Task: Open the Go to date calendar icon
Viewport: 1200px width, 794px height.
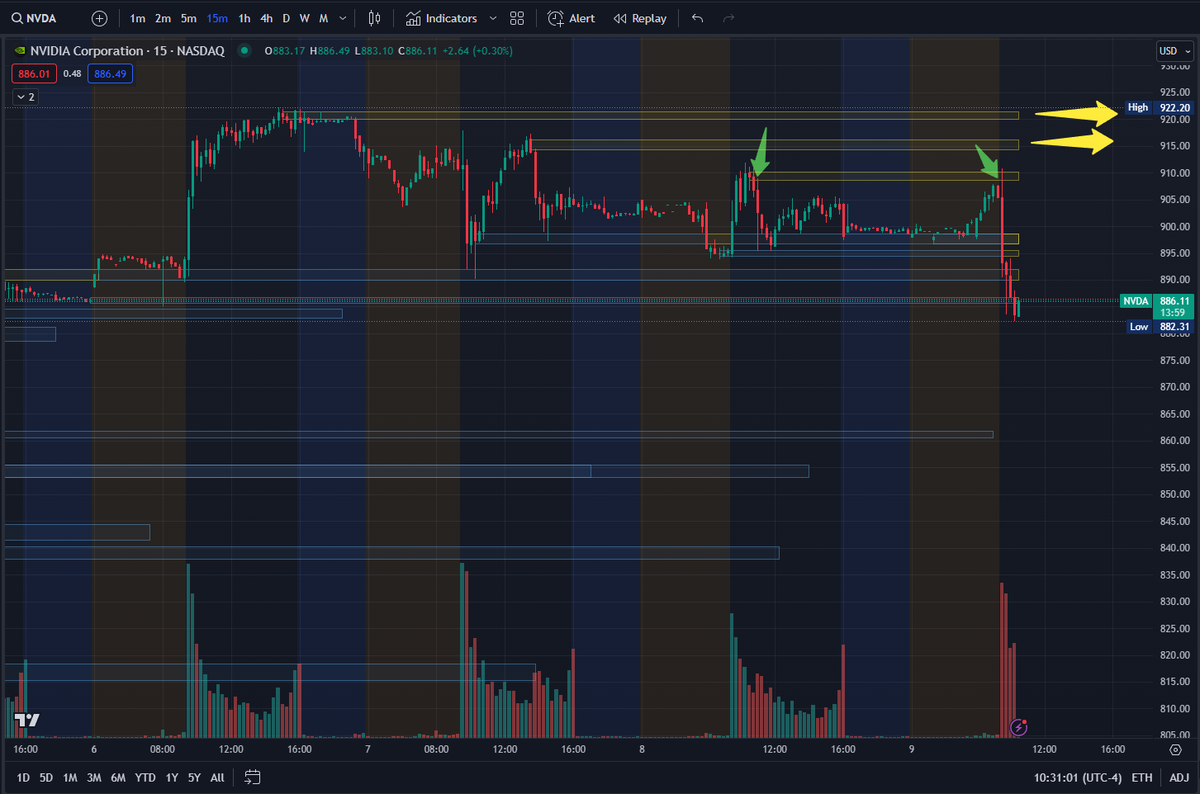Action: (x=252, y=777)
